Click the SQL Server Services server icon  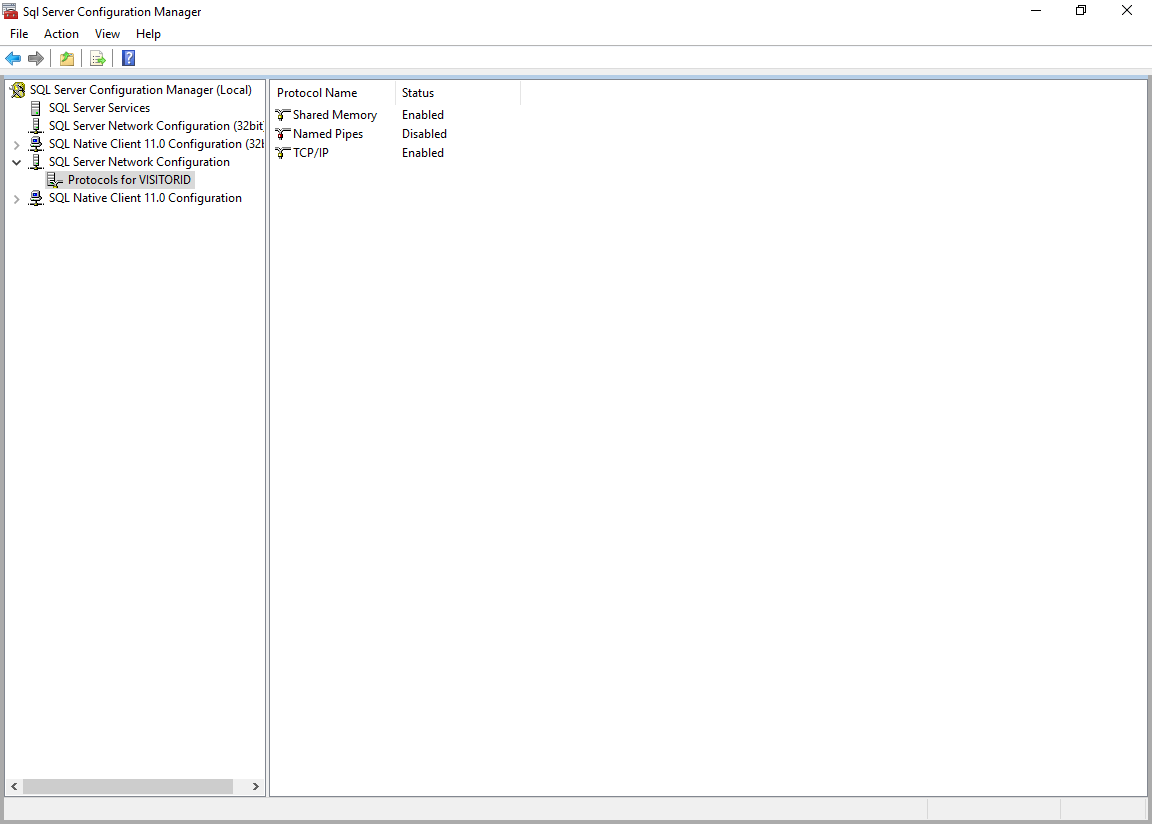(x=37, y=108)
